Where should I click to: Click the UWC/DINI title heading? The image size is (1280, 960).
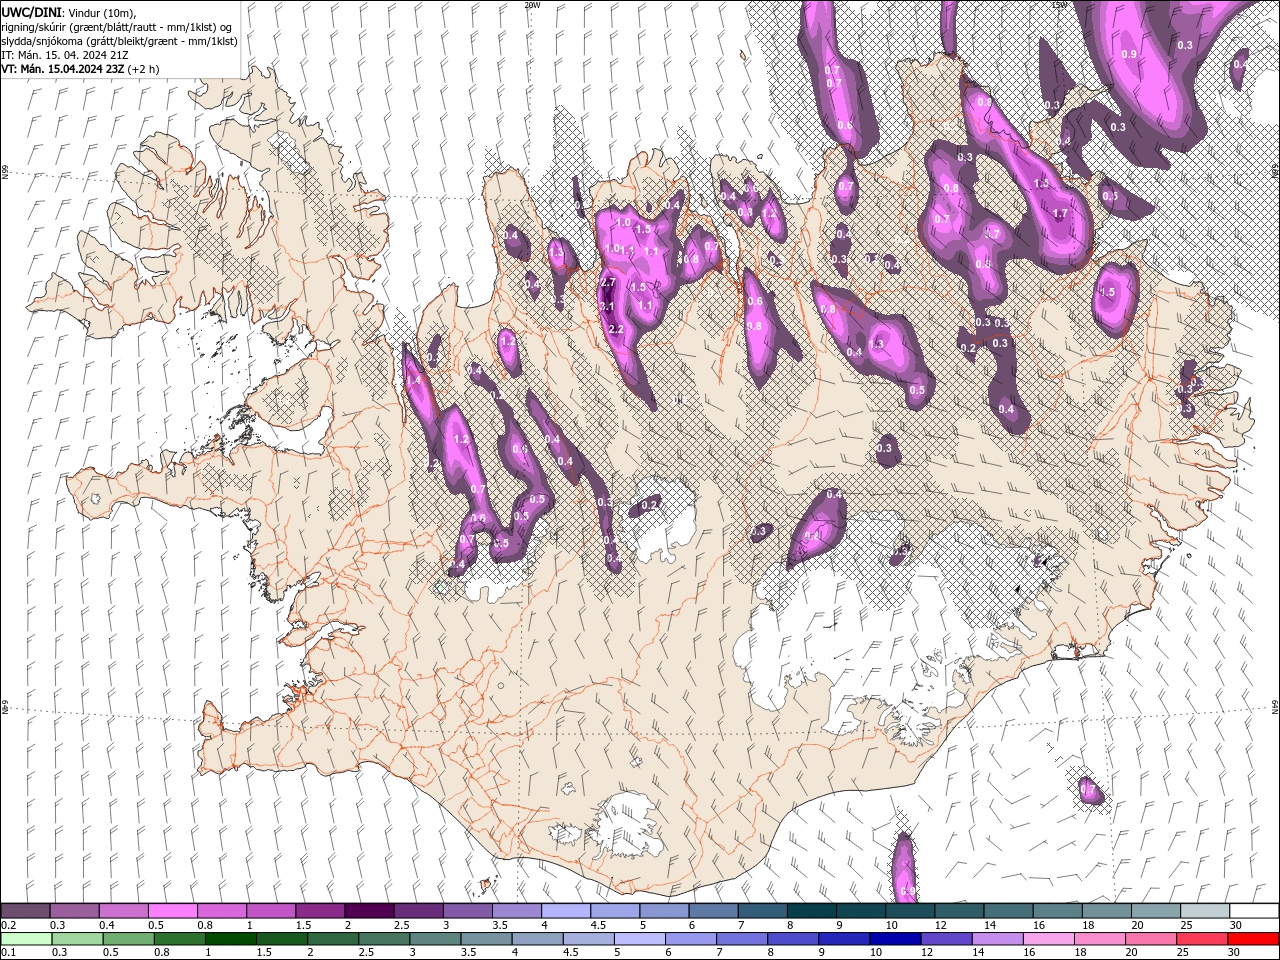[30, 12]
